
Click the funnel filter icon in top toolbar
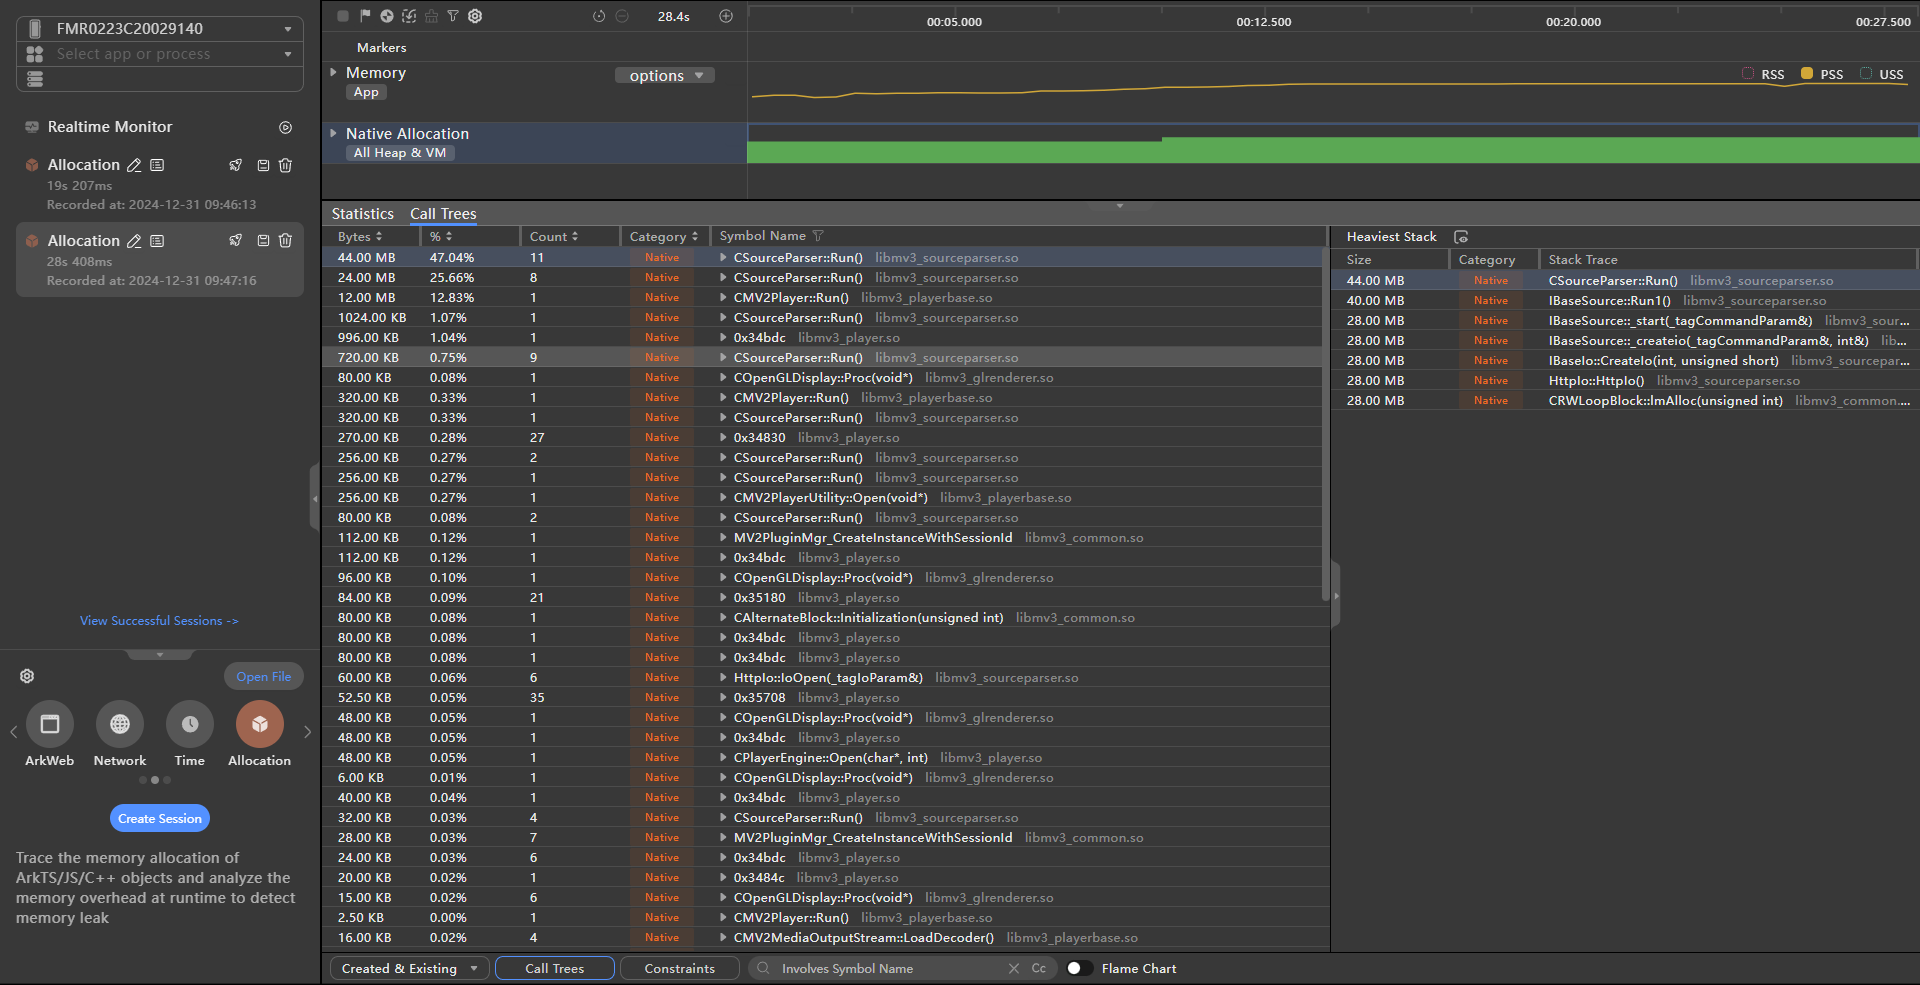(453, 16)
